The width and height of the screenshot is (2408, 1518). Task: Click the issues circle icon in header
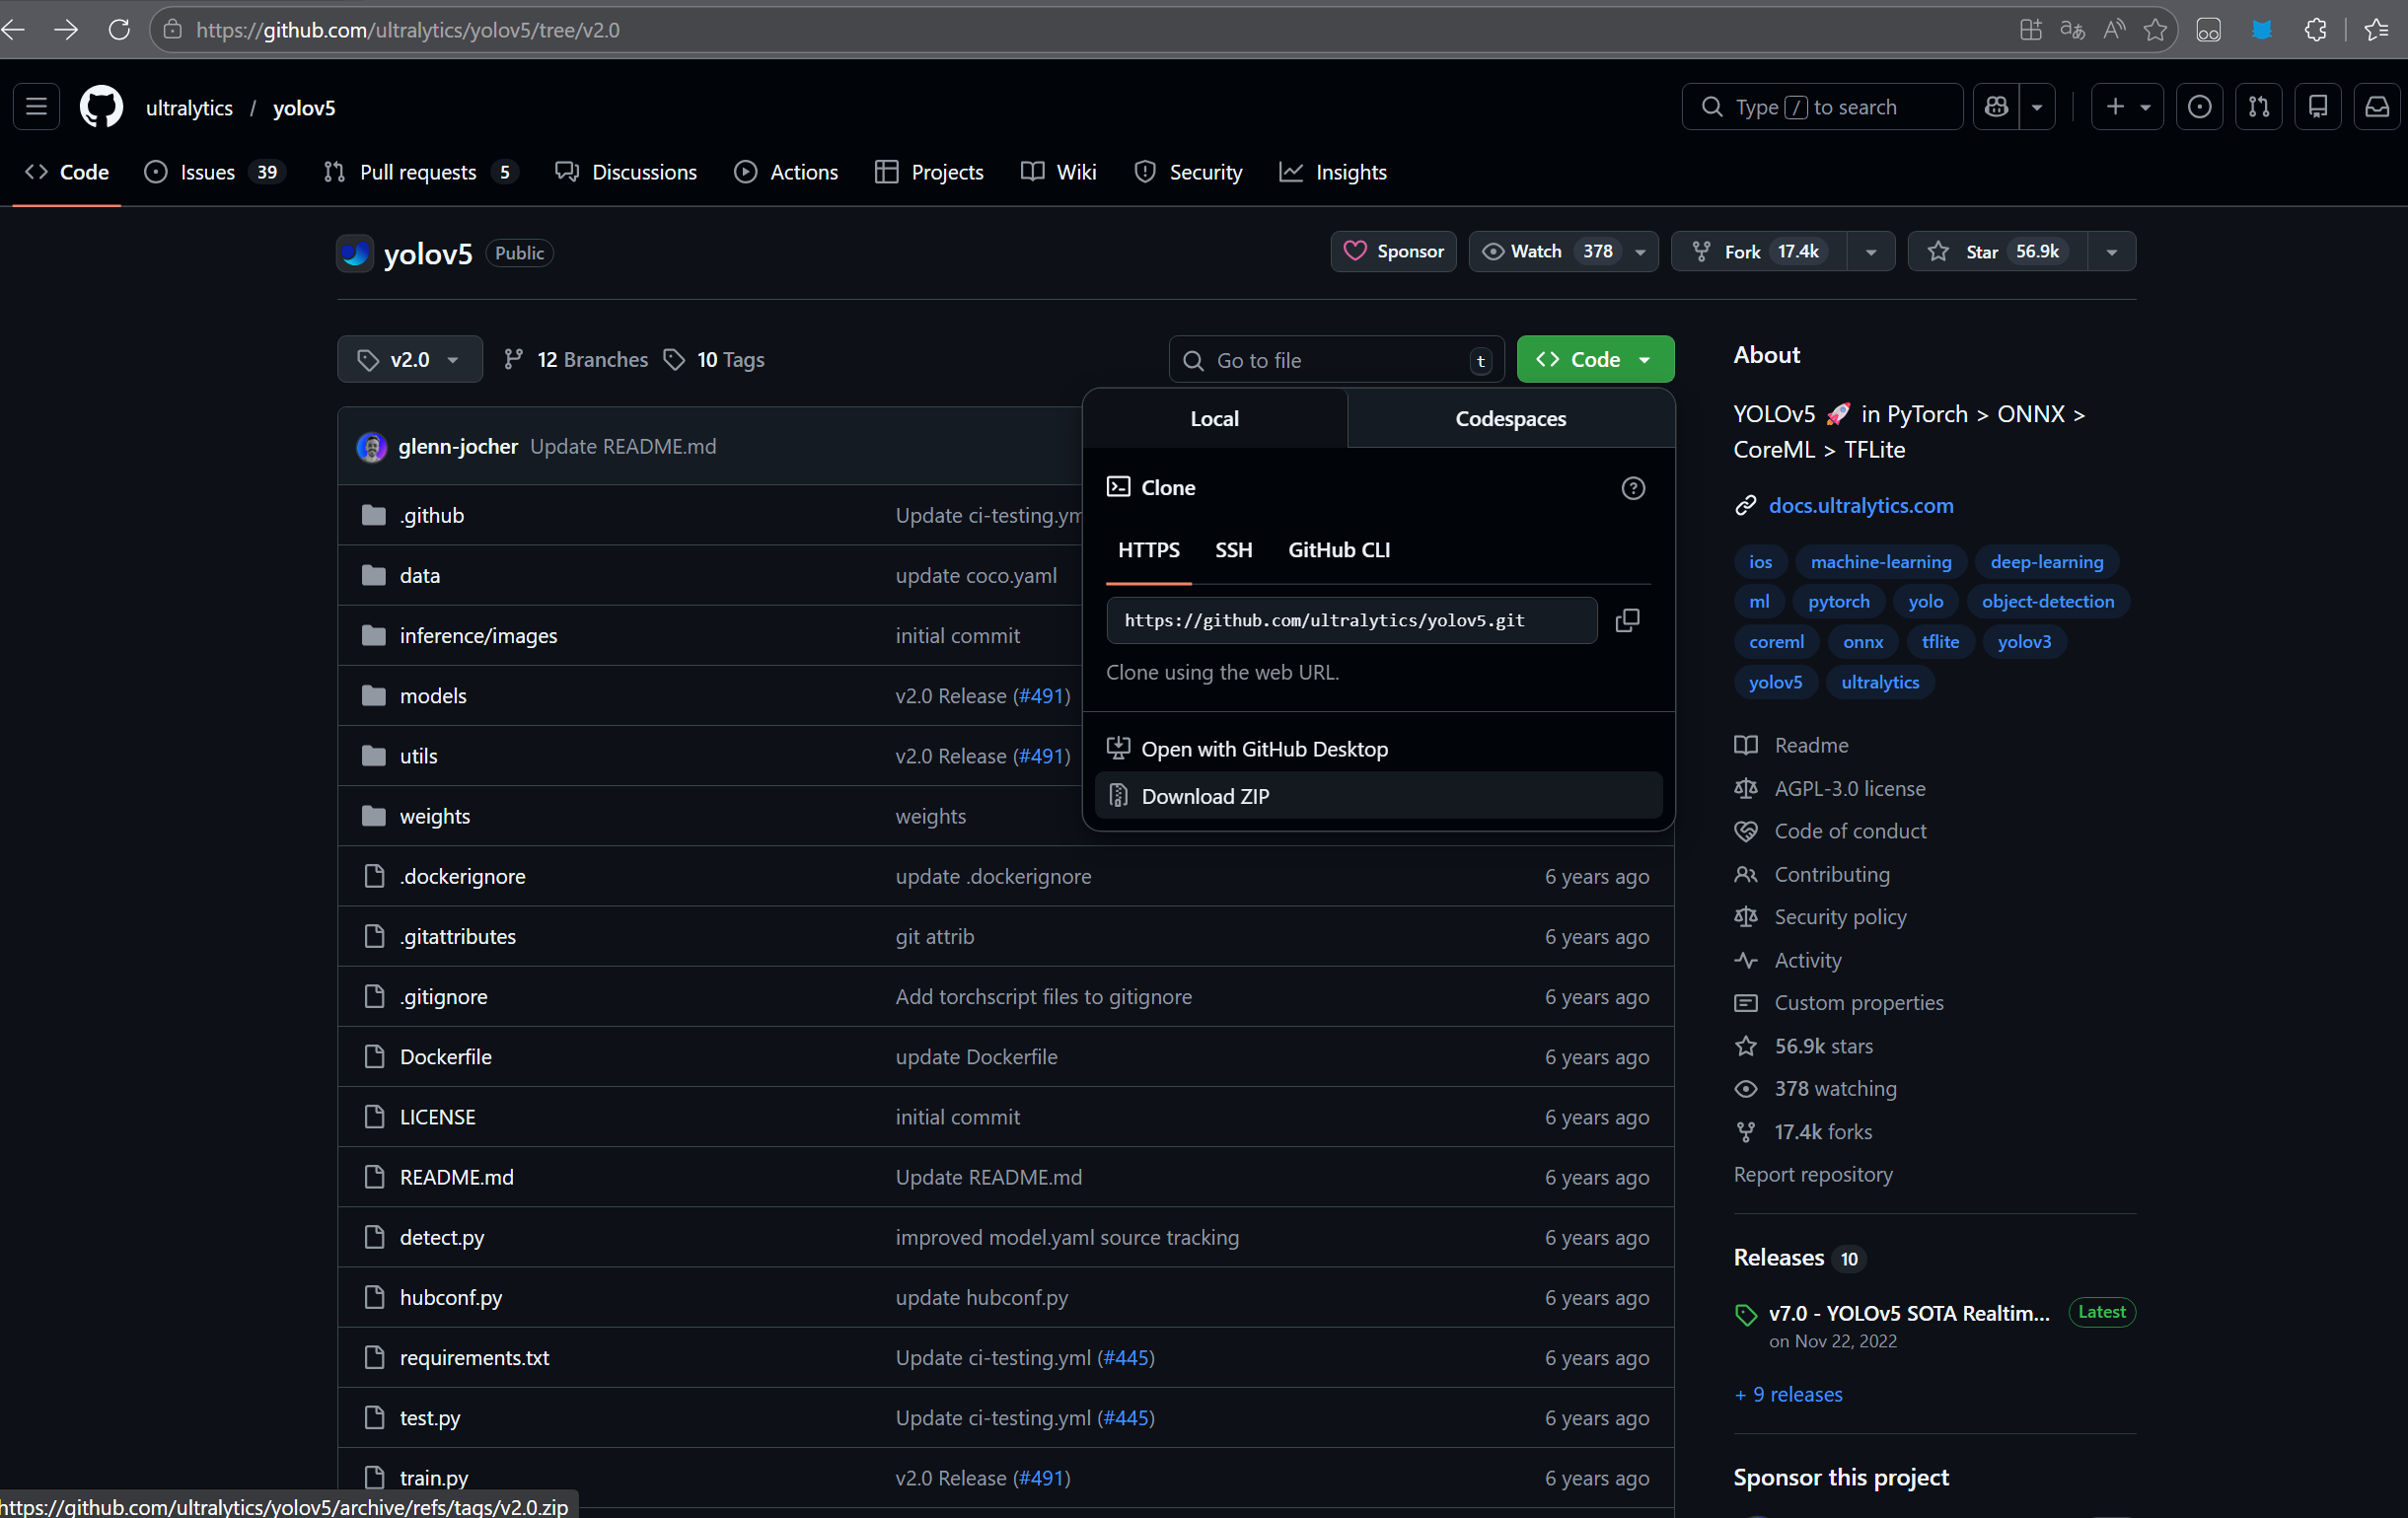pyautogui.click(x=2199, y=107)
